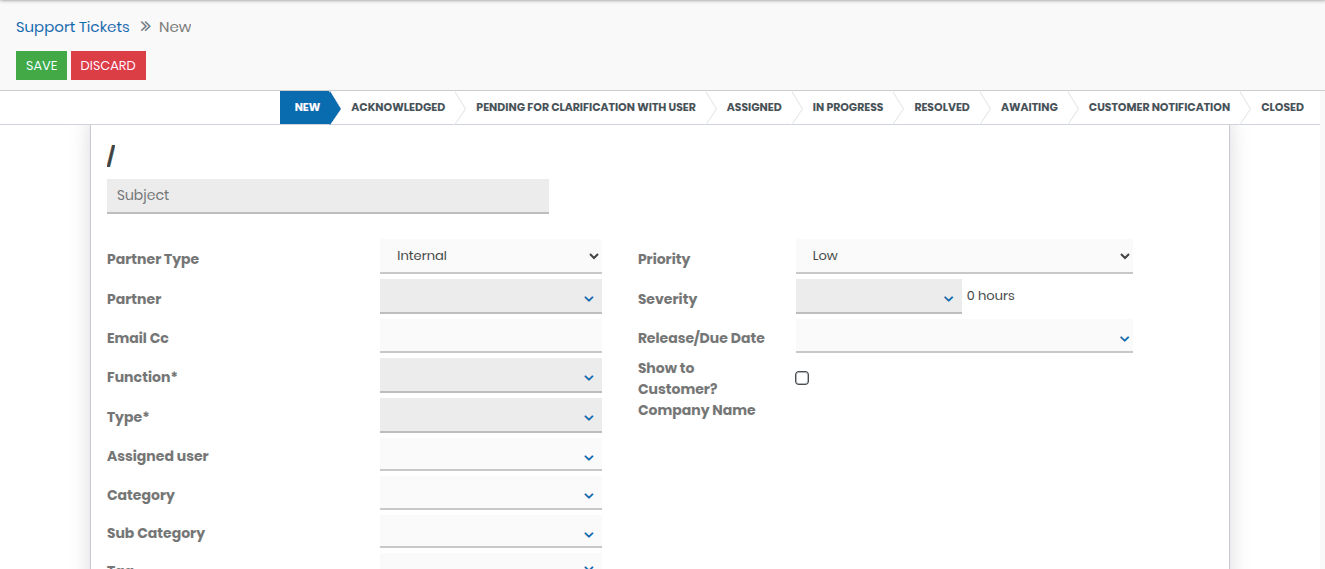Switch stage to Closed
Image resolution: width=1325 pixels, height=569 pixels.
(x=1281, y=107)
